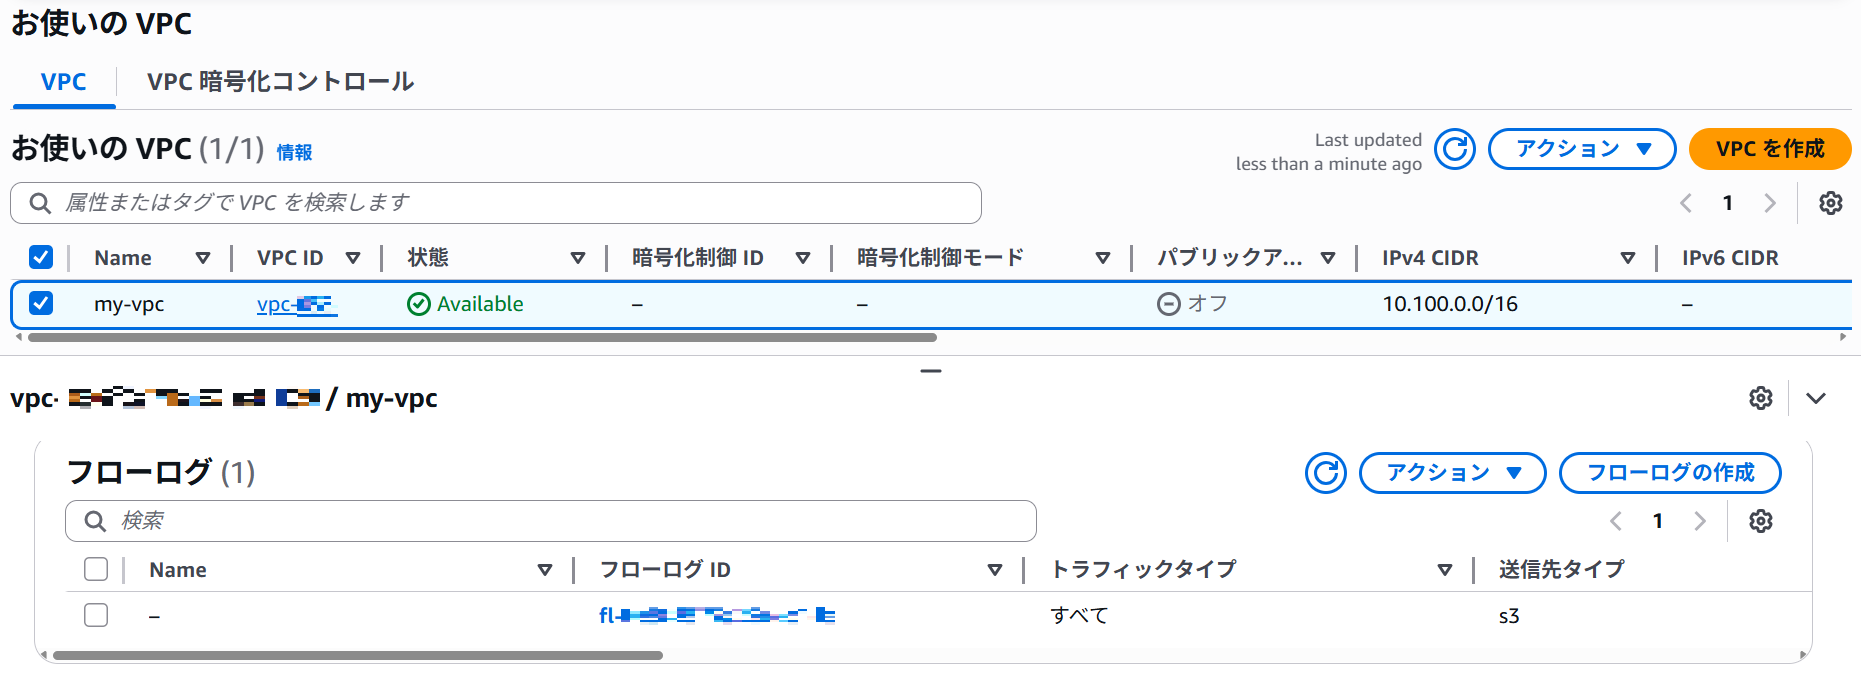Image resolution: width=1861 pixels, height=674 pixels.
Task: Select the flow log row checkbox
Action: [x=96, y=615]
